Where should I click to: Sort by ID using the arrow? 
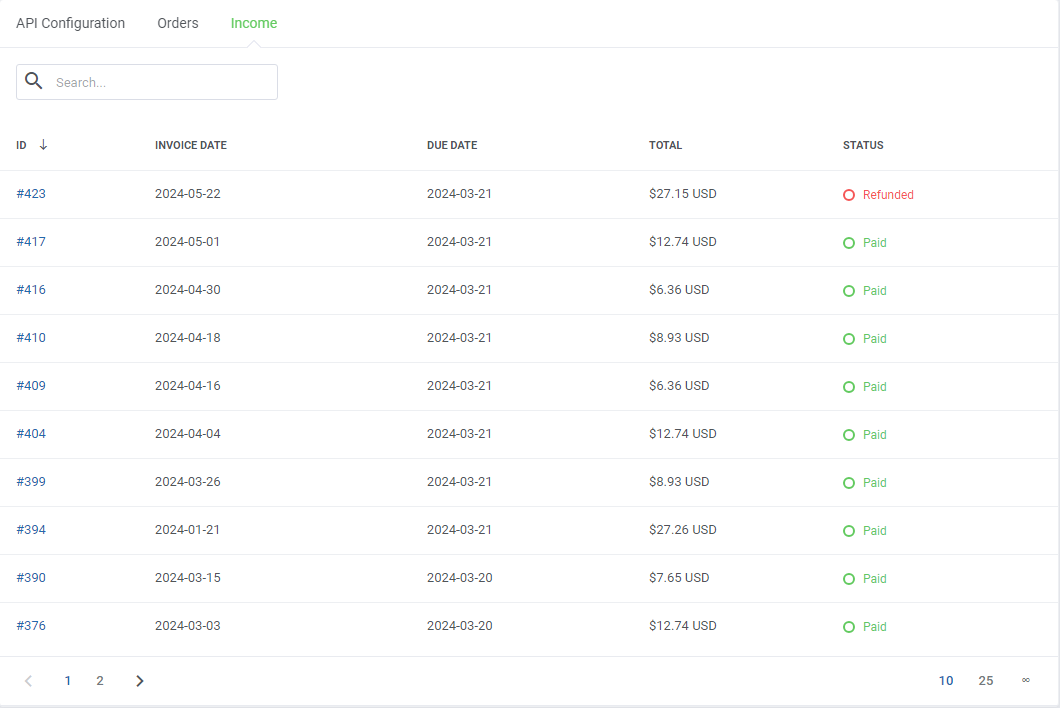(43, 145)
